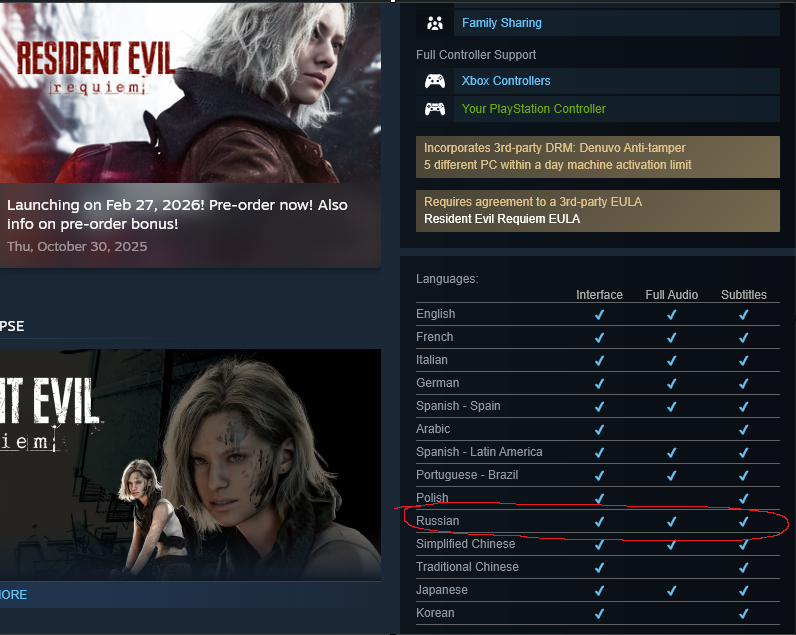Click the Xbox Controllers gamepad icon

pos(435,81)
